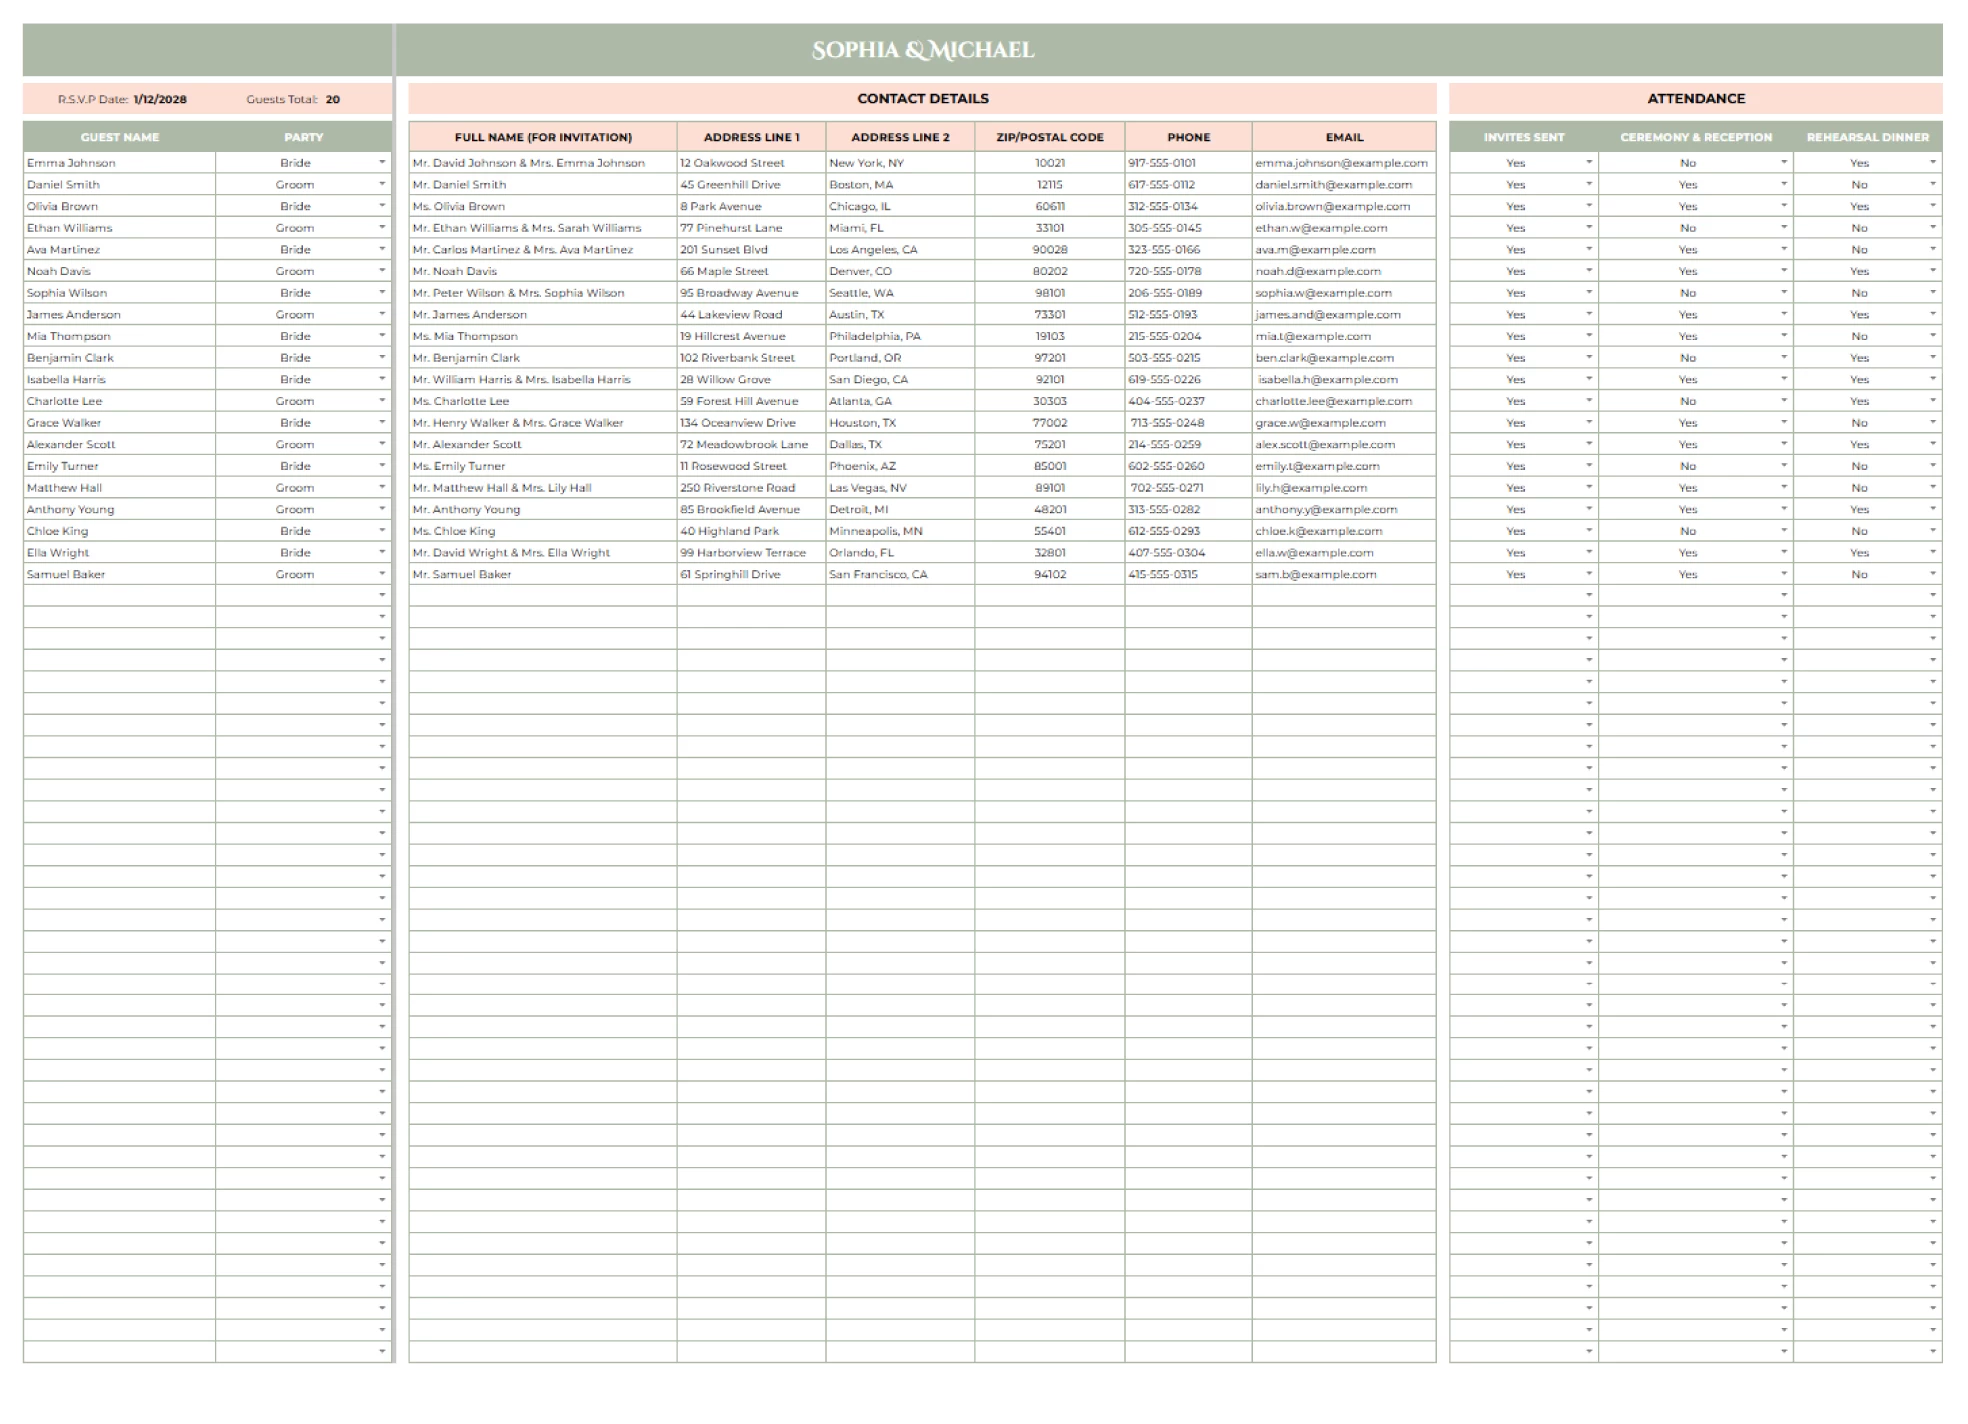Select the Zip/Postal Code column header
Screen dimensions: 1968x1424
(1049, 137)
